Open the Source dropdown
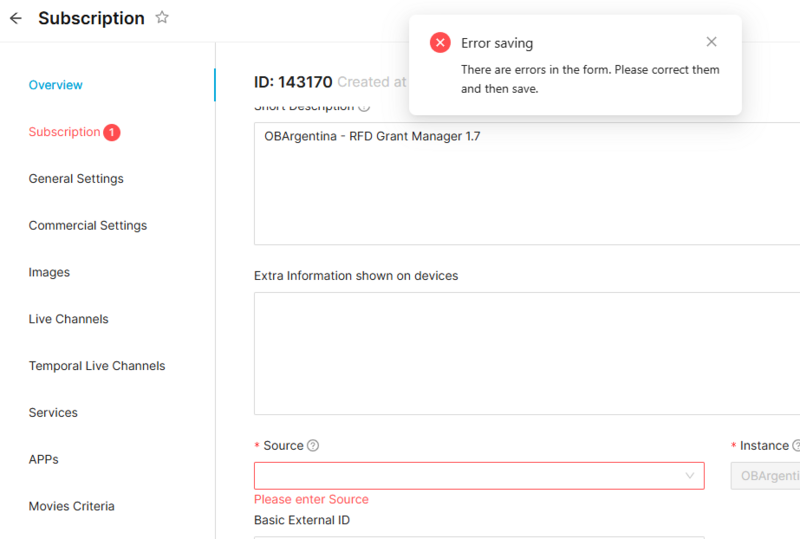 pos(470,476)
